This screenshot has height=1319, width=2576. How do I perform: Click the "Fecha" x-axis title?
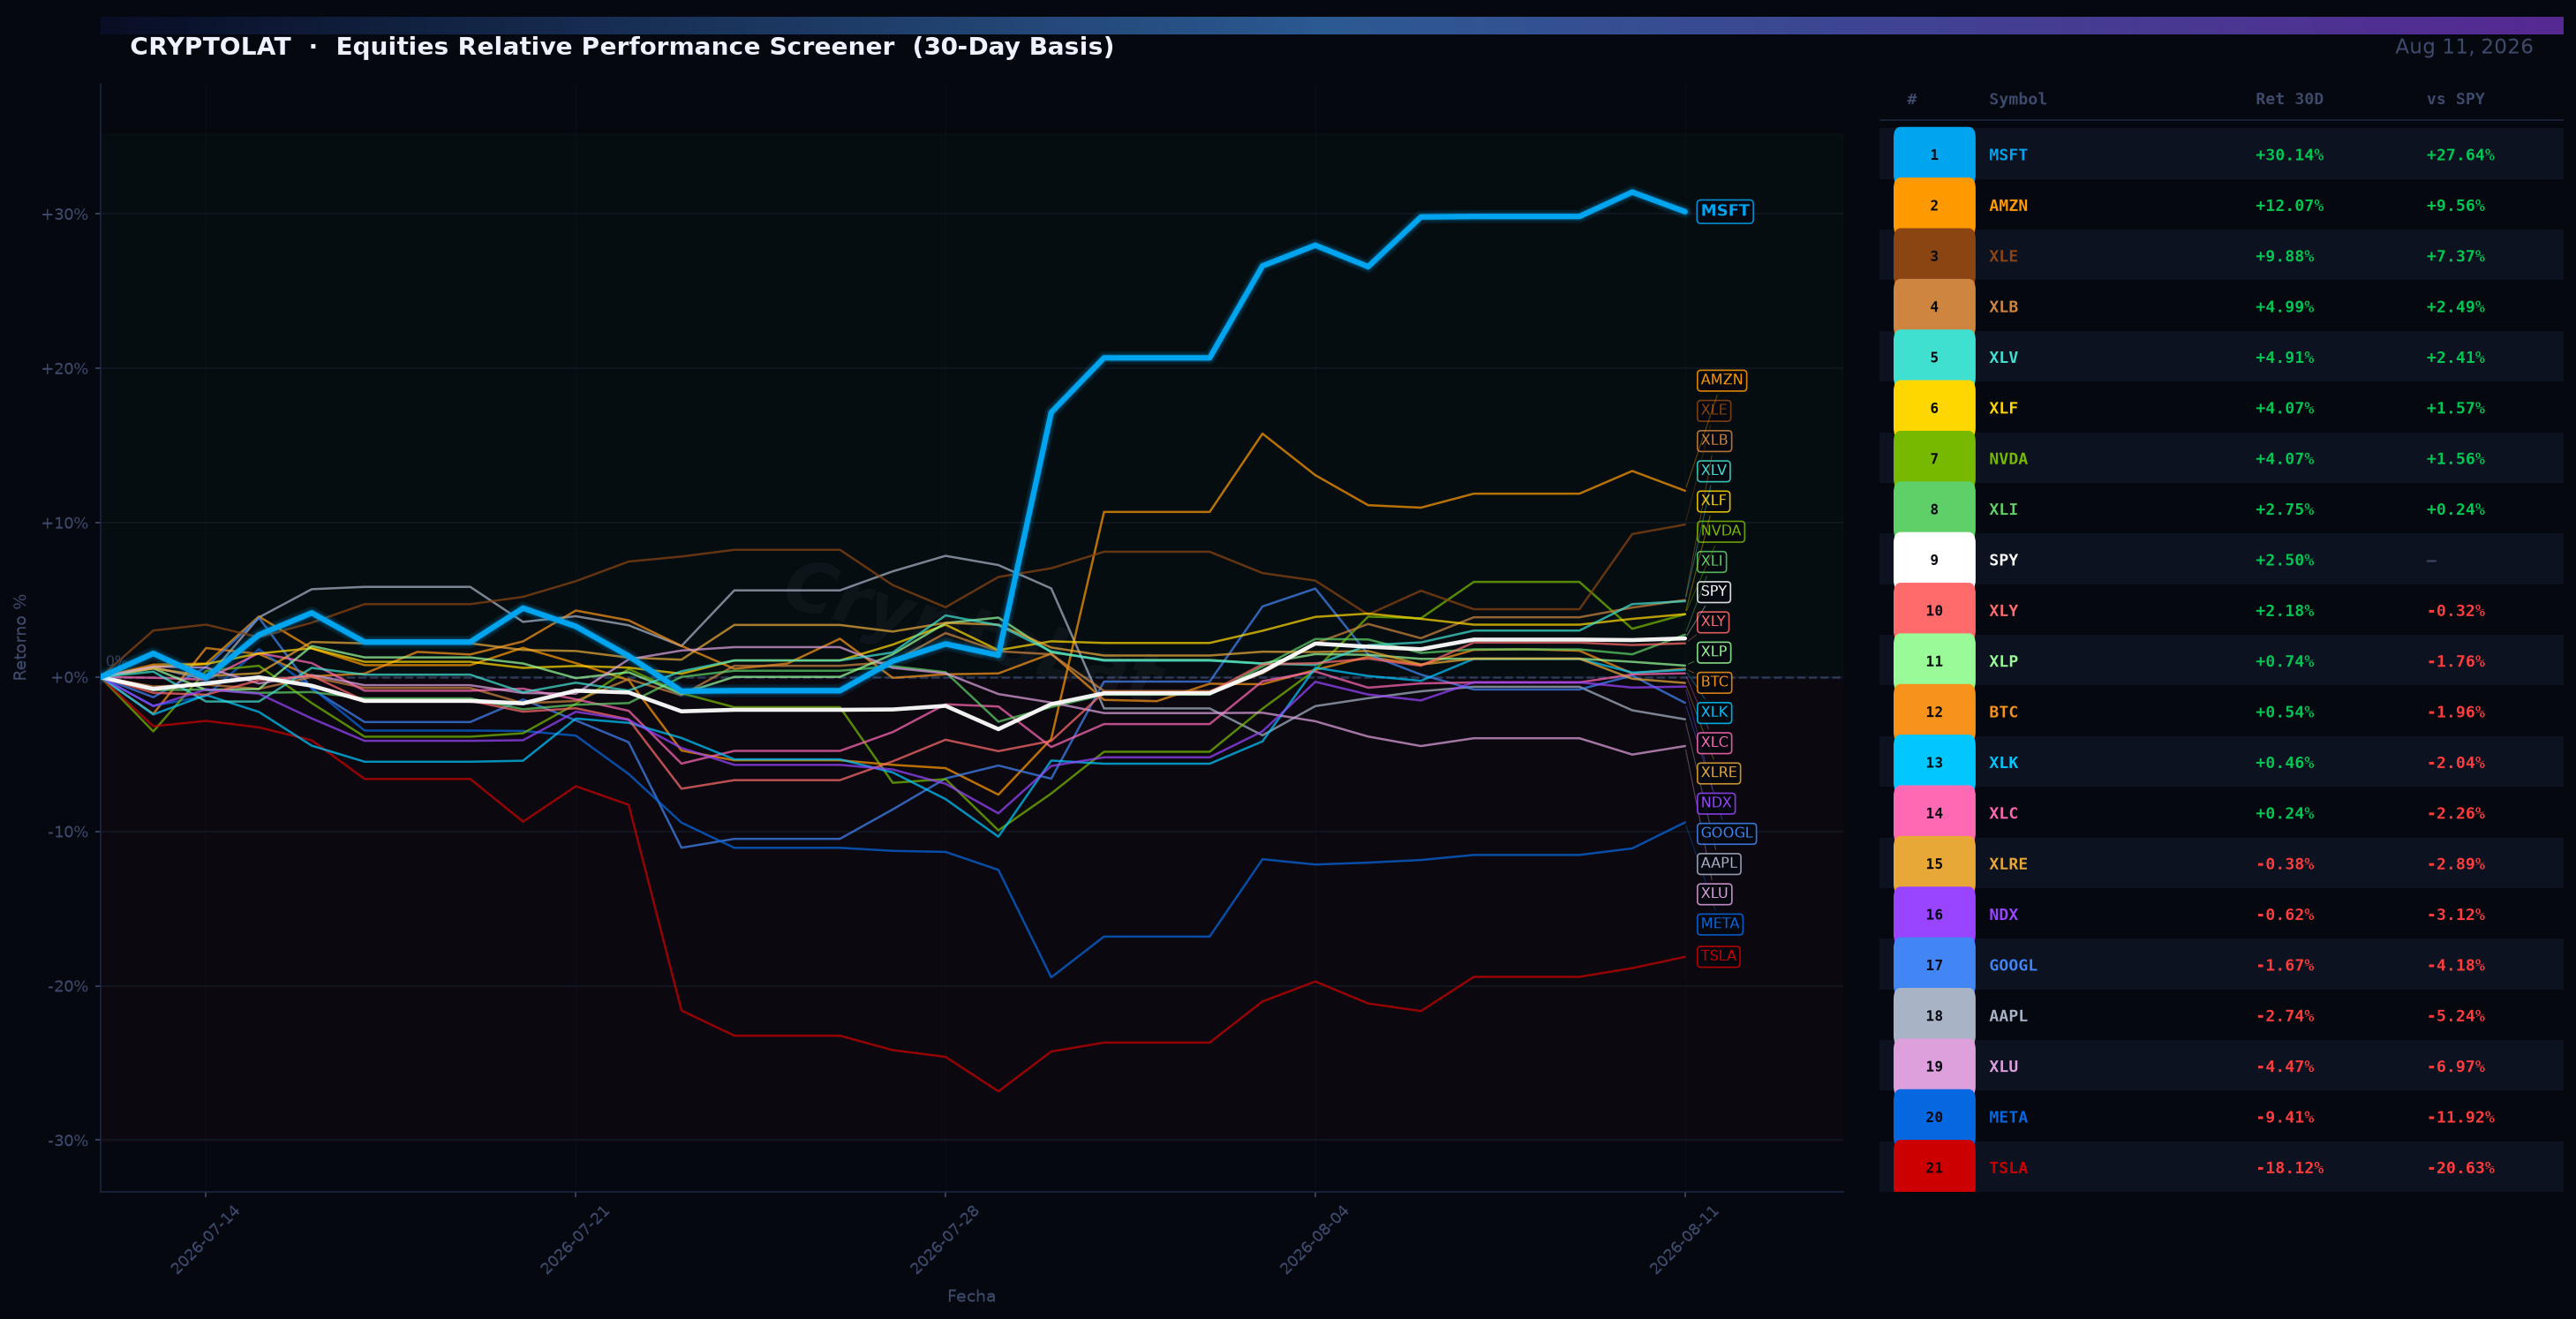[971, 1296]
